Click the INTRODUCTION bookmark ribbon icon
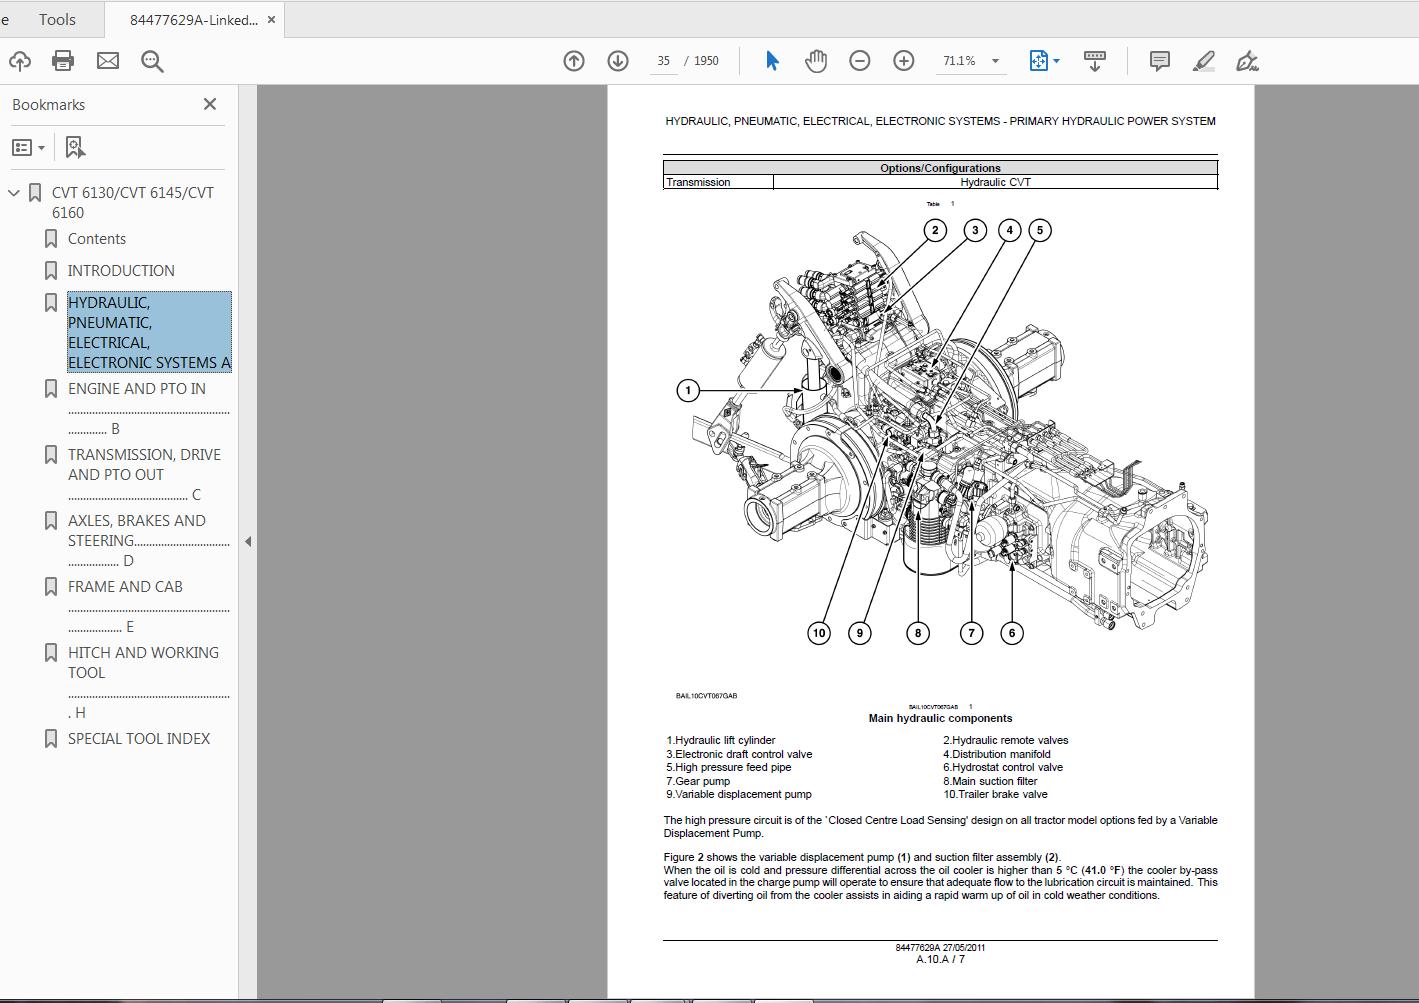This screenshot has height=1003, width=1419. pyautogui.click(x=51, y=271)
